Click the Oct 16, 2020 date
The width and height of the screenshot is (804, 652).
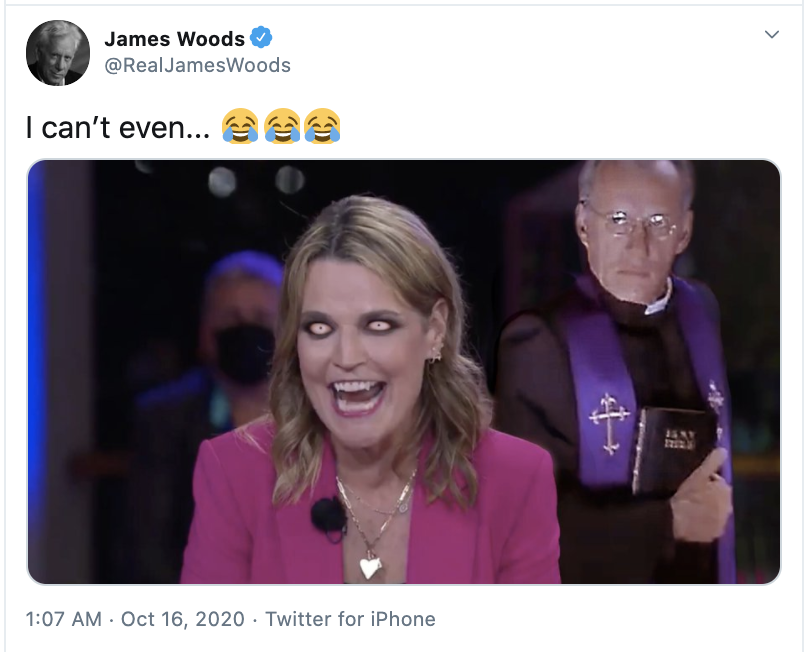click(x=183, y=619)
